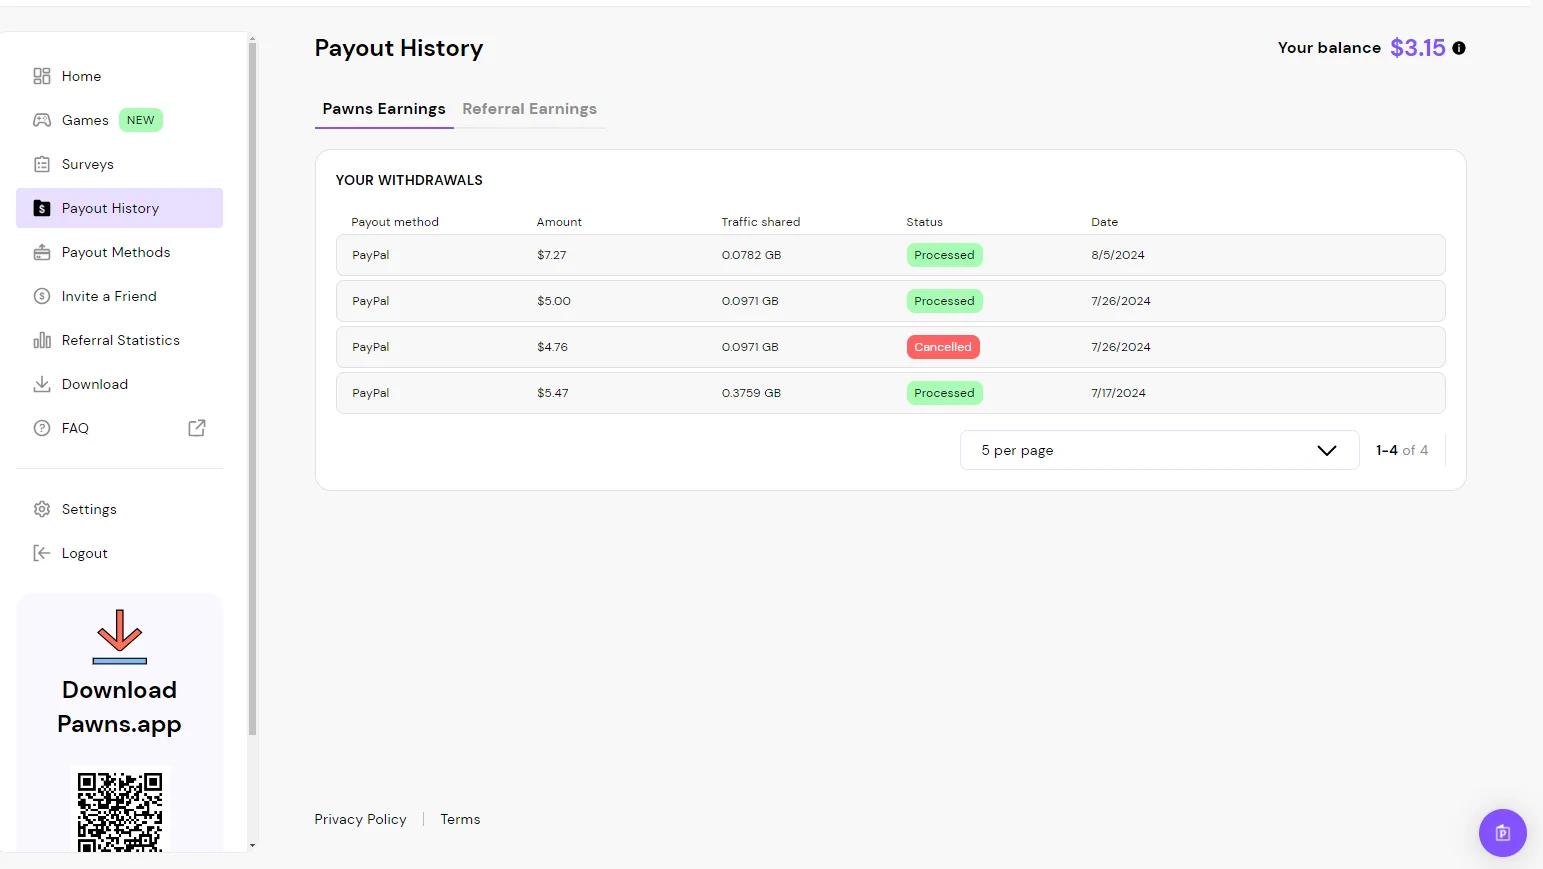
Task: Click the Referral Statistics bar chart icon
Action: click(x=42, y=340)
